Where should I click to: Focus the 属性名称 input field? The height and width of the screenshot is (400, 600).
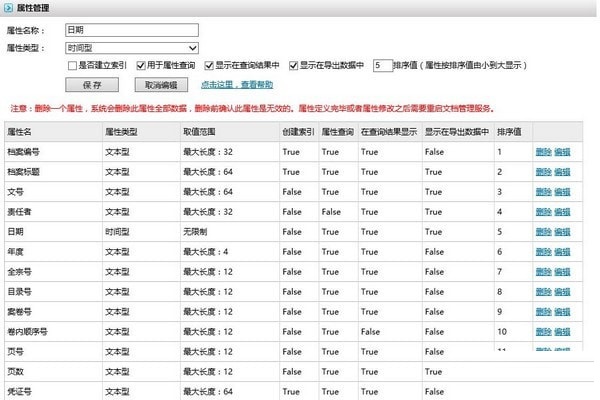pyautogui.click(x=132, y=30)
